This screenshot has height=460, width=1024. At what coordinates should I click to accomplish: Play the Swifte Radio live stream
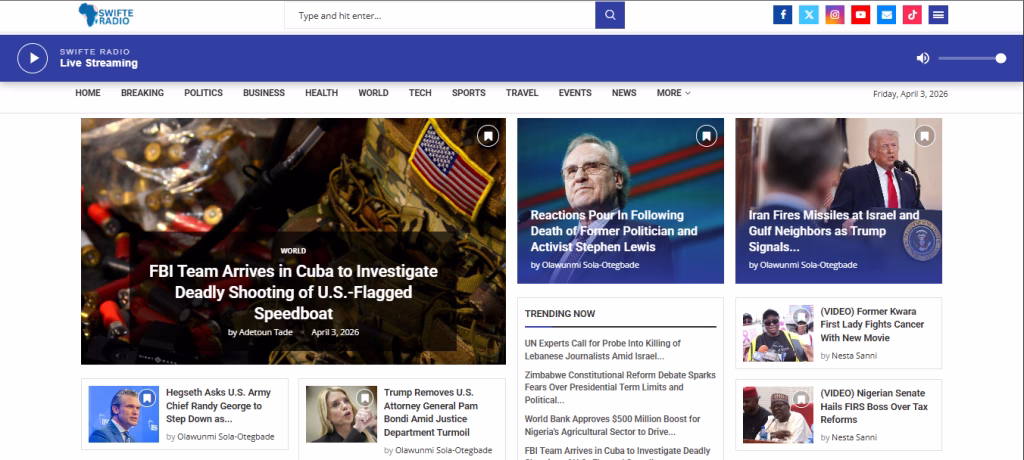(x=32, y=58)
